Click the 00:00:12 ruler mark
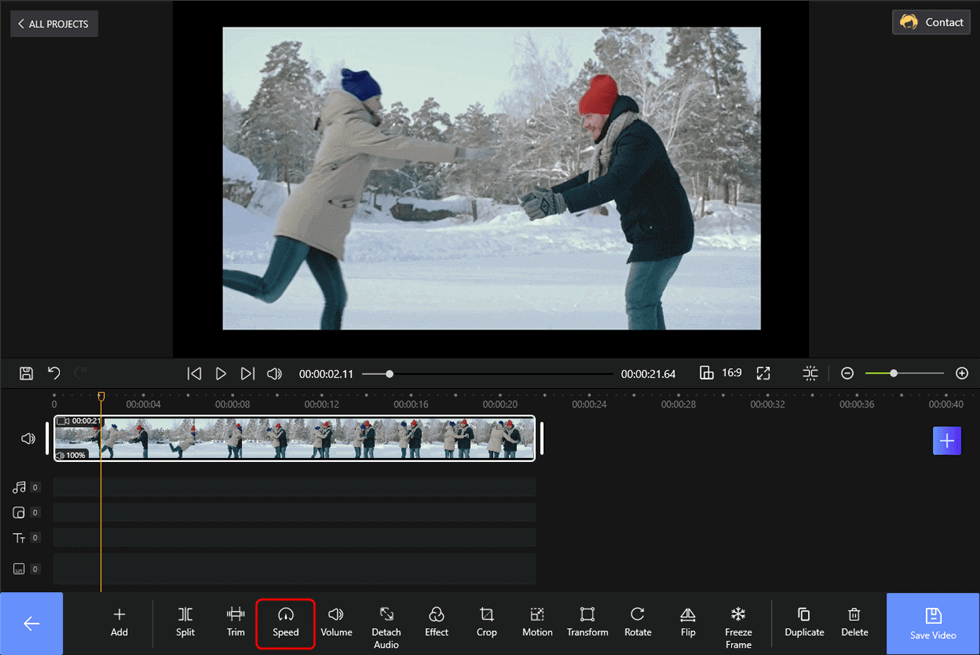980x655 pixels. (321, 404)
